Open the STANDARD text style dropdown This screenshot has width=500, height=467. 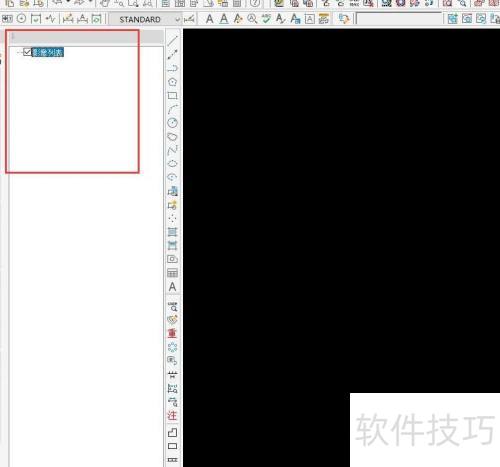[x=145, y=20]
